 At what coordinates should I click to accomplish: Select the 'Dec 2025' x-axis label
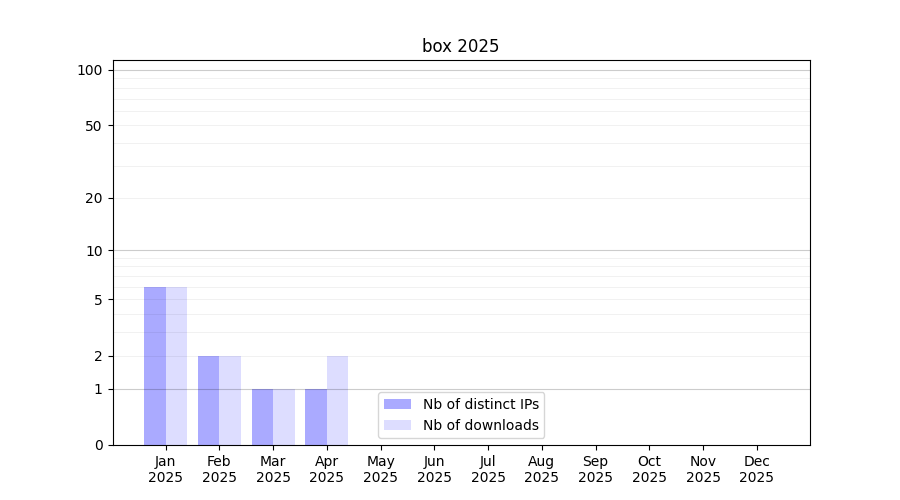pyautogui.click(x=756, y=469)
